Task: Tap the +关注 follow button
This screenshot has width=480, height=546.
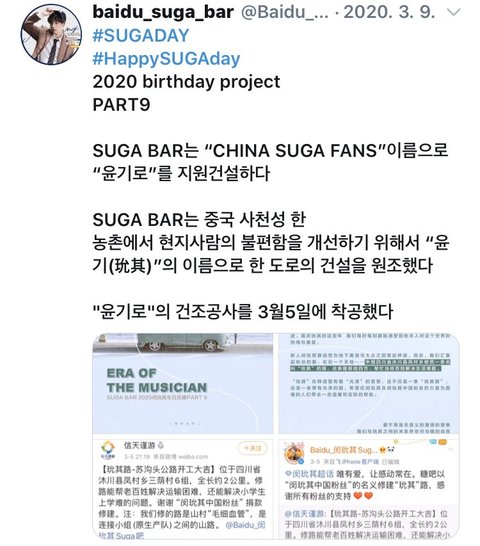Action: click(252, 448)
